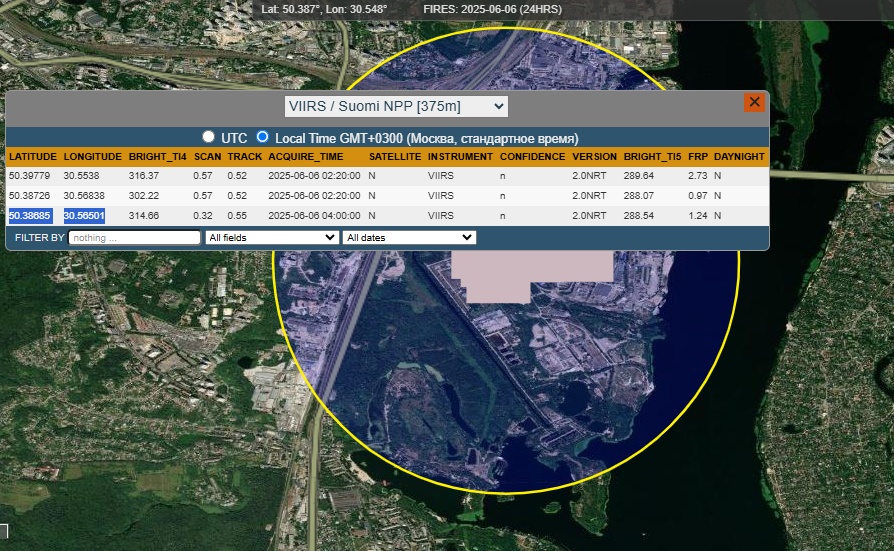Screen dimensions: 894x551
Task: Click the Lat/Lon coordinate readout
Action: click(x=324, y=9)
